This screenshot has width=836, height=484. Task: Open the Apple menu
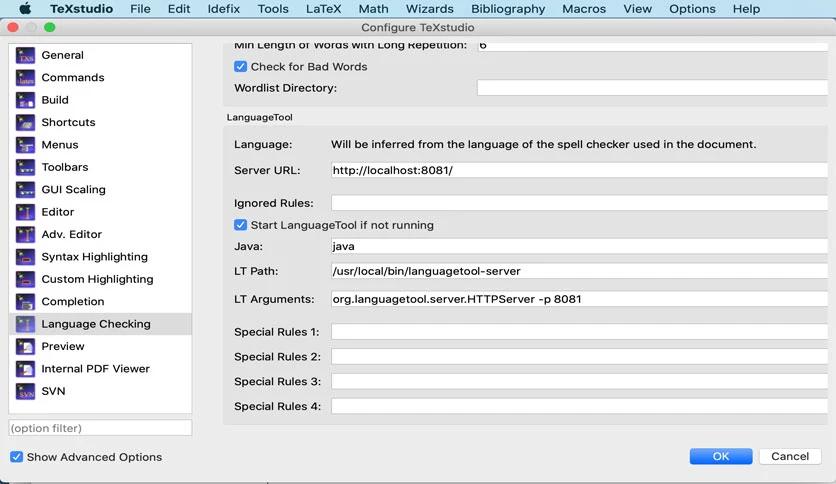(25, 9)
